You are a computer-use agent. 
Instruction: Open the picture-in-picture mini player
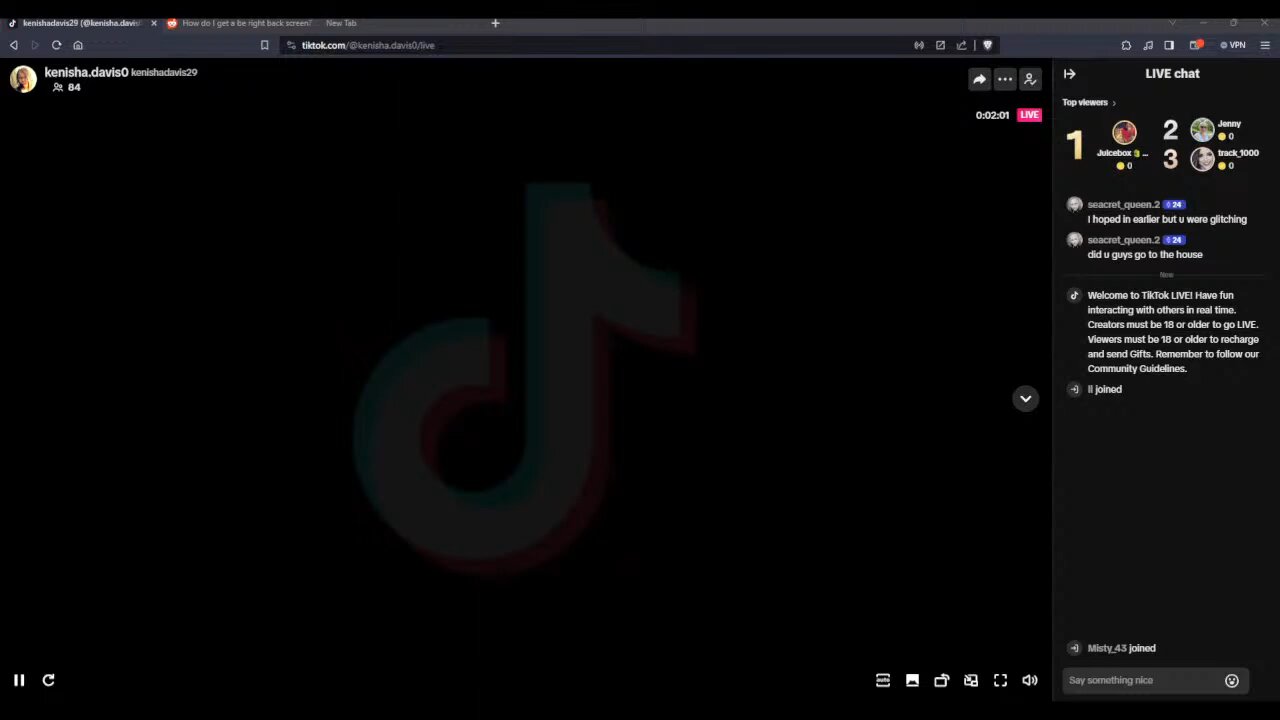(x=971, y=680)
